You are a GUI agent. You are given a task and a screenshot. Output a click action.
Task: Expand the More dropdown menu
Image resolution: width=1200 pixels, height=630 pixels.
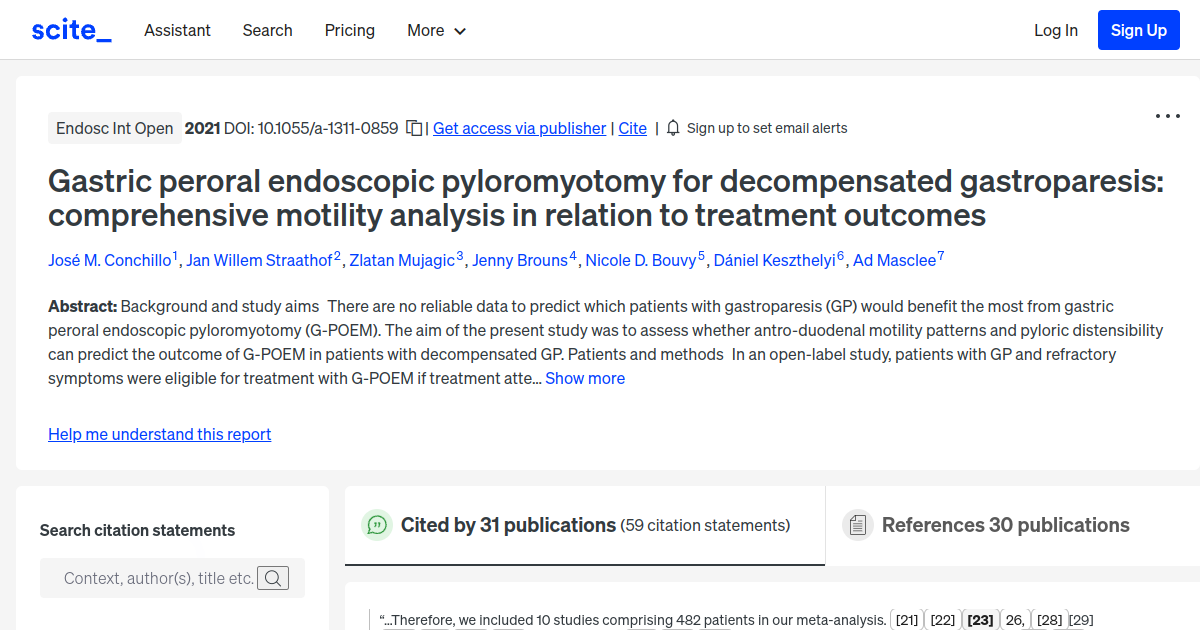pyautogui.click(x=436, y=30)
